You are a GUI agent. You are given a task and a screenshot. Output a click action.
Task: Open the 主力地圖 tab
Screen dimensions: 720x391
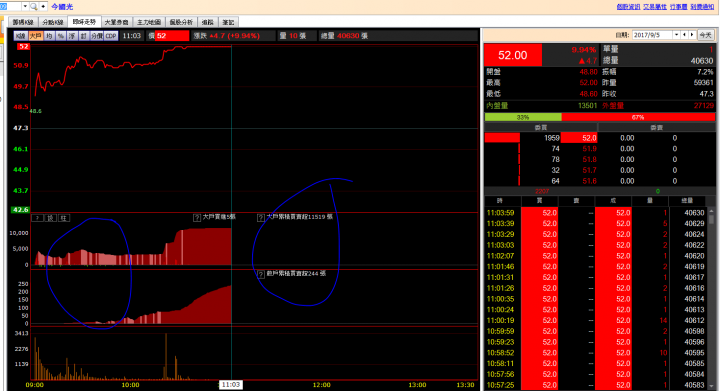click(x=149, y=22)
